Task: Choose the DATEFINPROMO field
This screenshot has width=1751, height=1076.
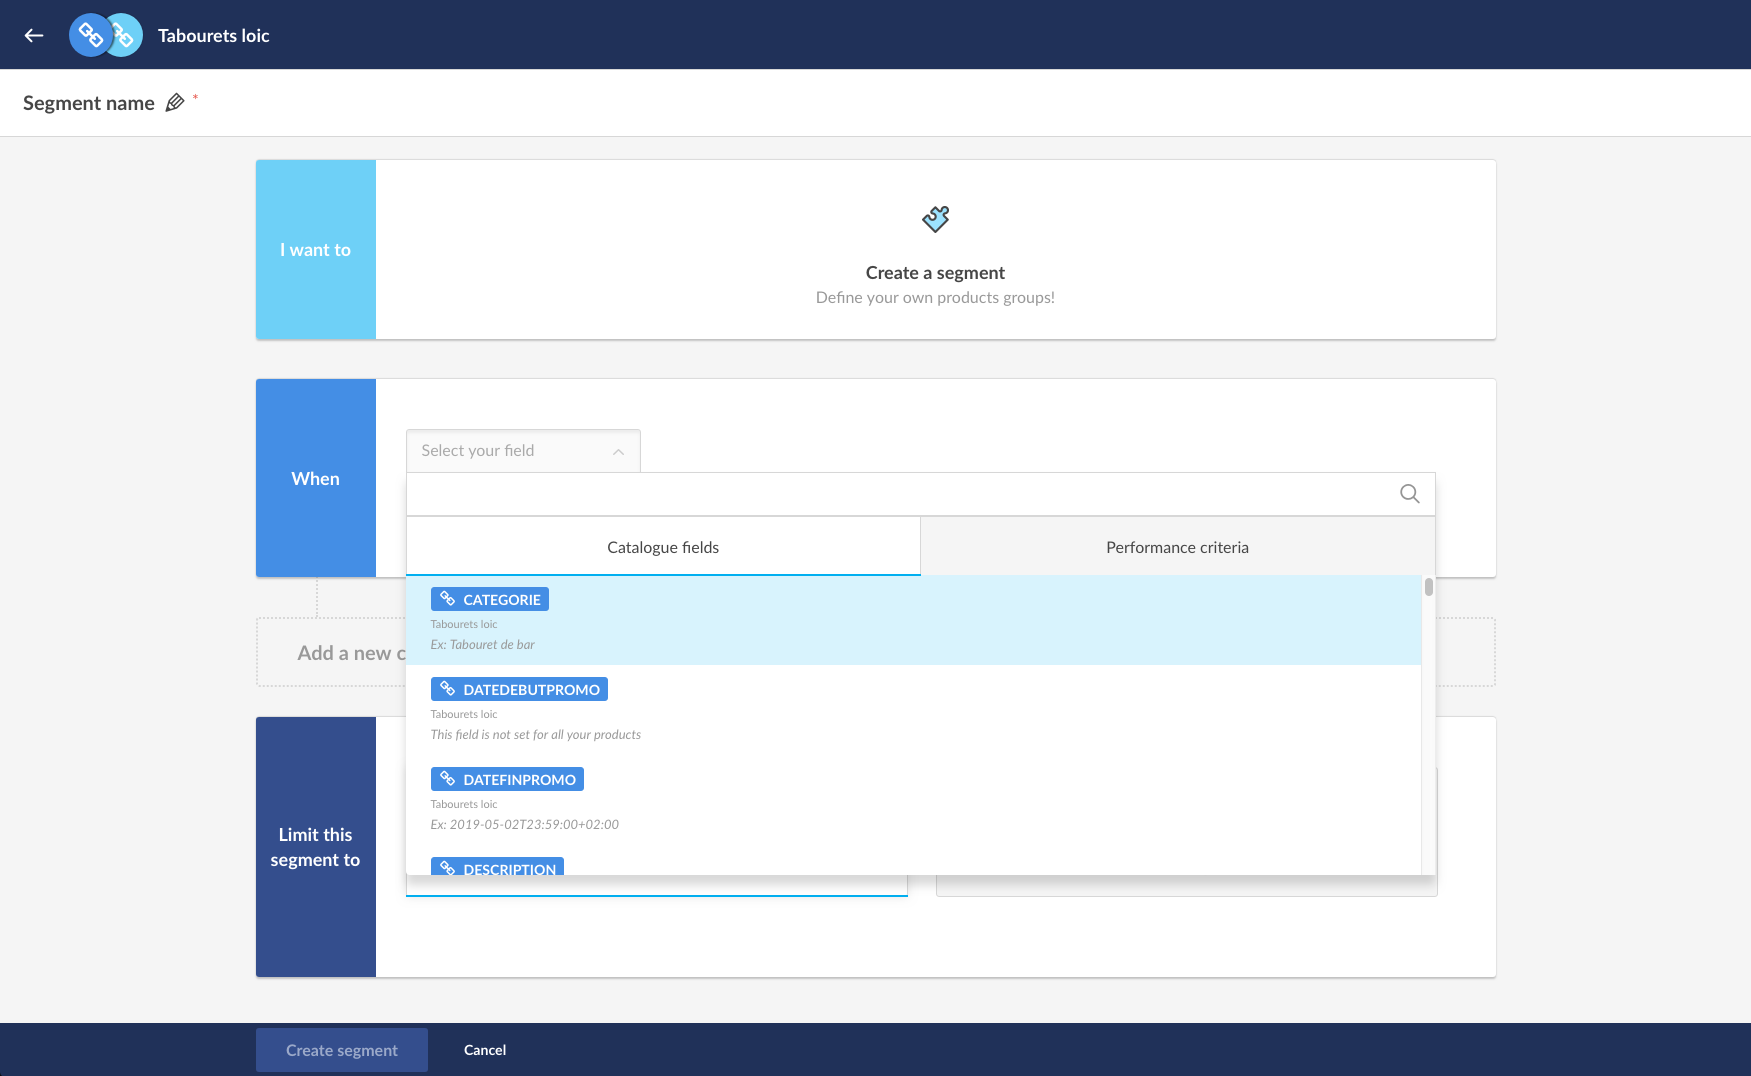Action: point(913,800)
